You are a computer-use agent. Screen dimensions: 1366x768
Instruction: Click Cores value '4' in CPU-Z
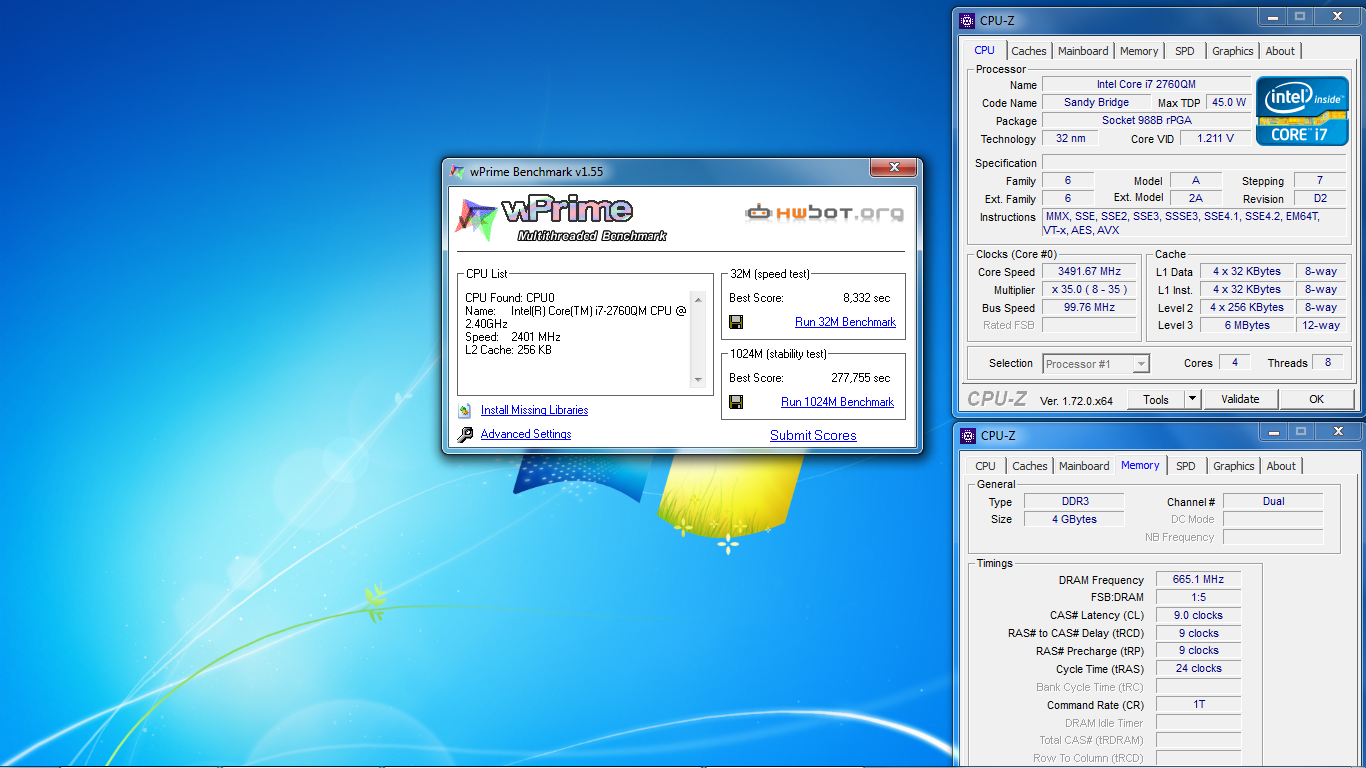(x=1235, y=363)
